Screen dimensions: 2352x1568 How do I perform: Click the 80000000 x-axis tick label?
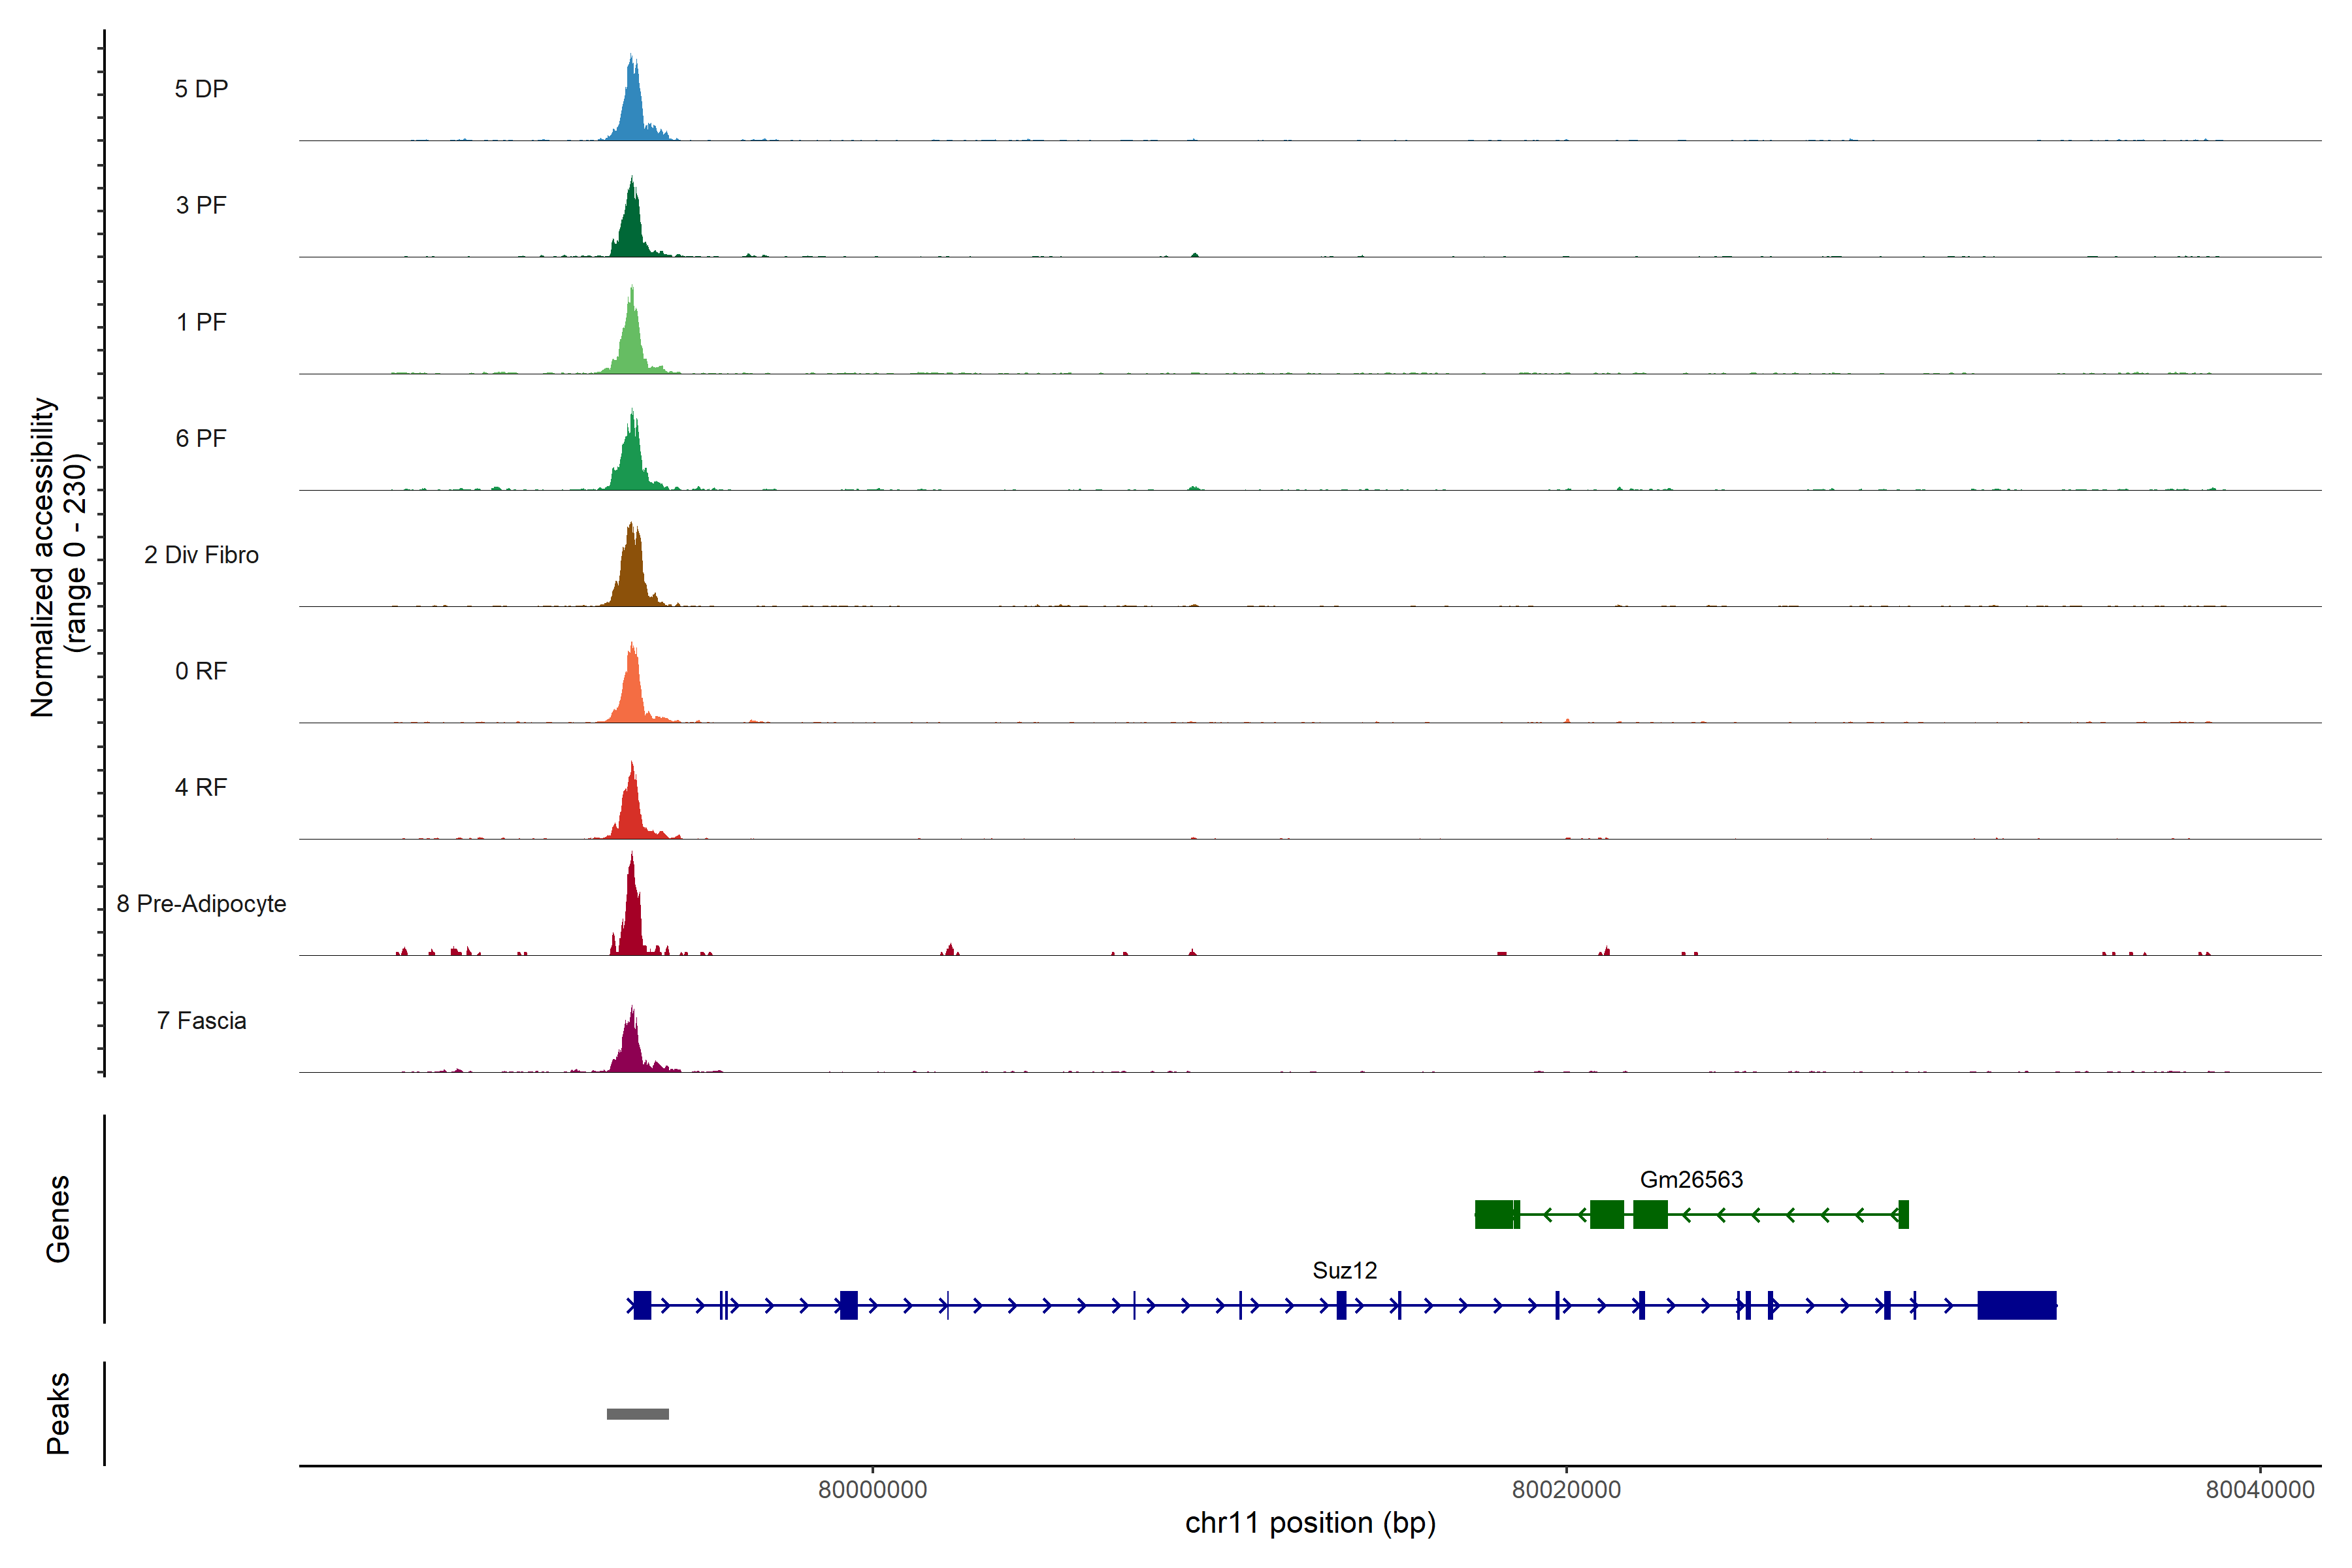click(x=872, y=1489)
